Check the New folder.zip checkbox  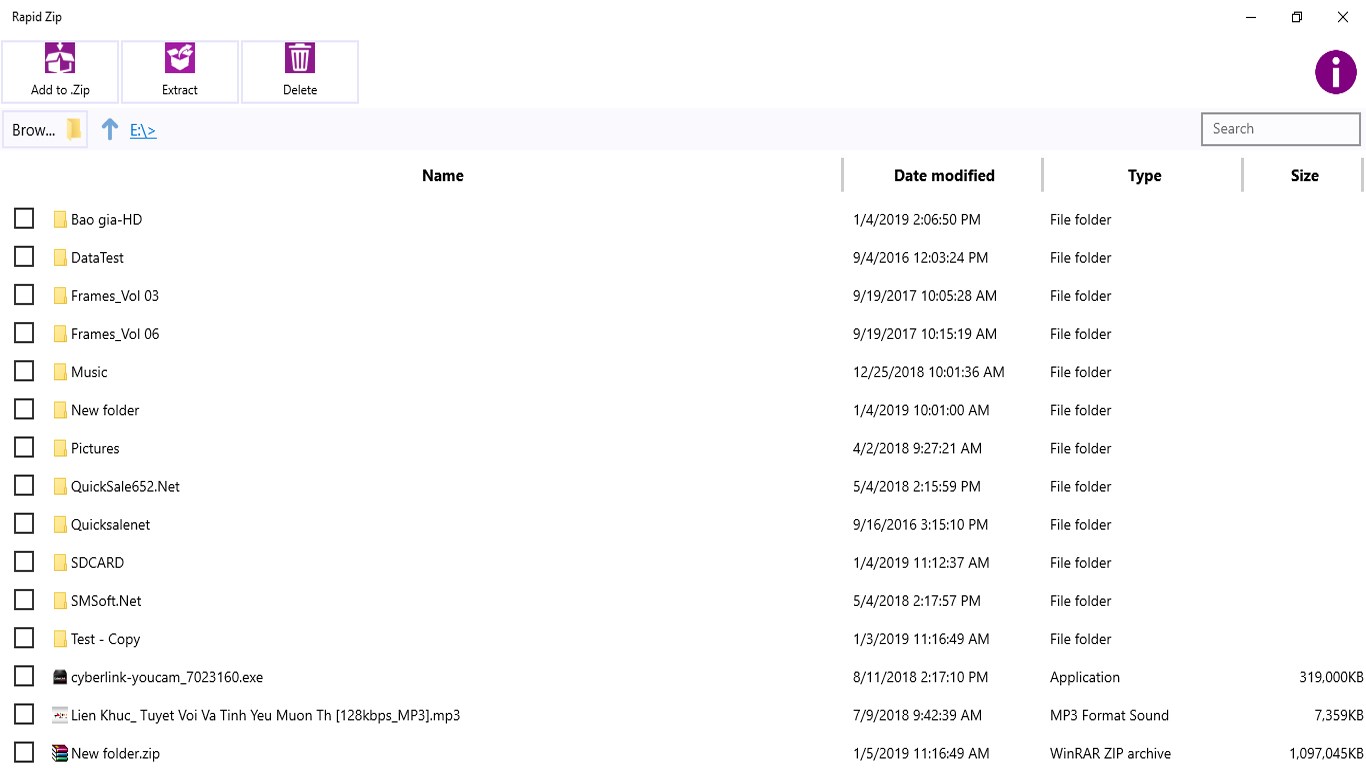coord(24,752)
